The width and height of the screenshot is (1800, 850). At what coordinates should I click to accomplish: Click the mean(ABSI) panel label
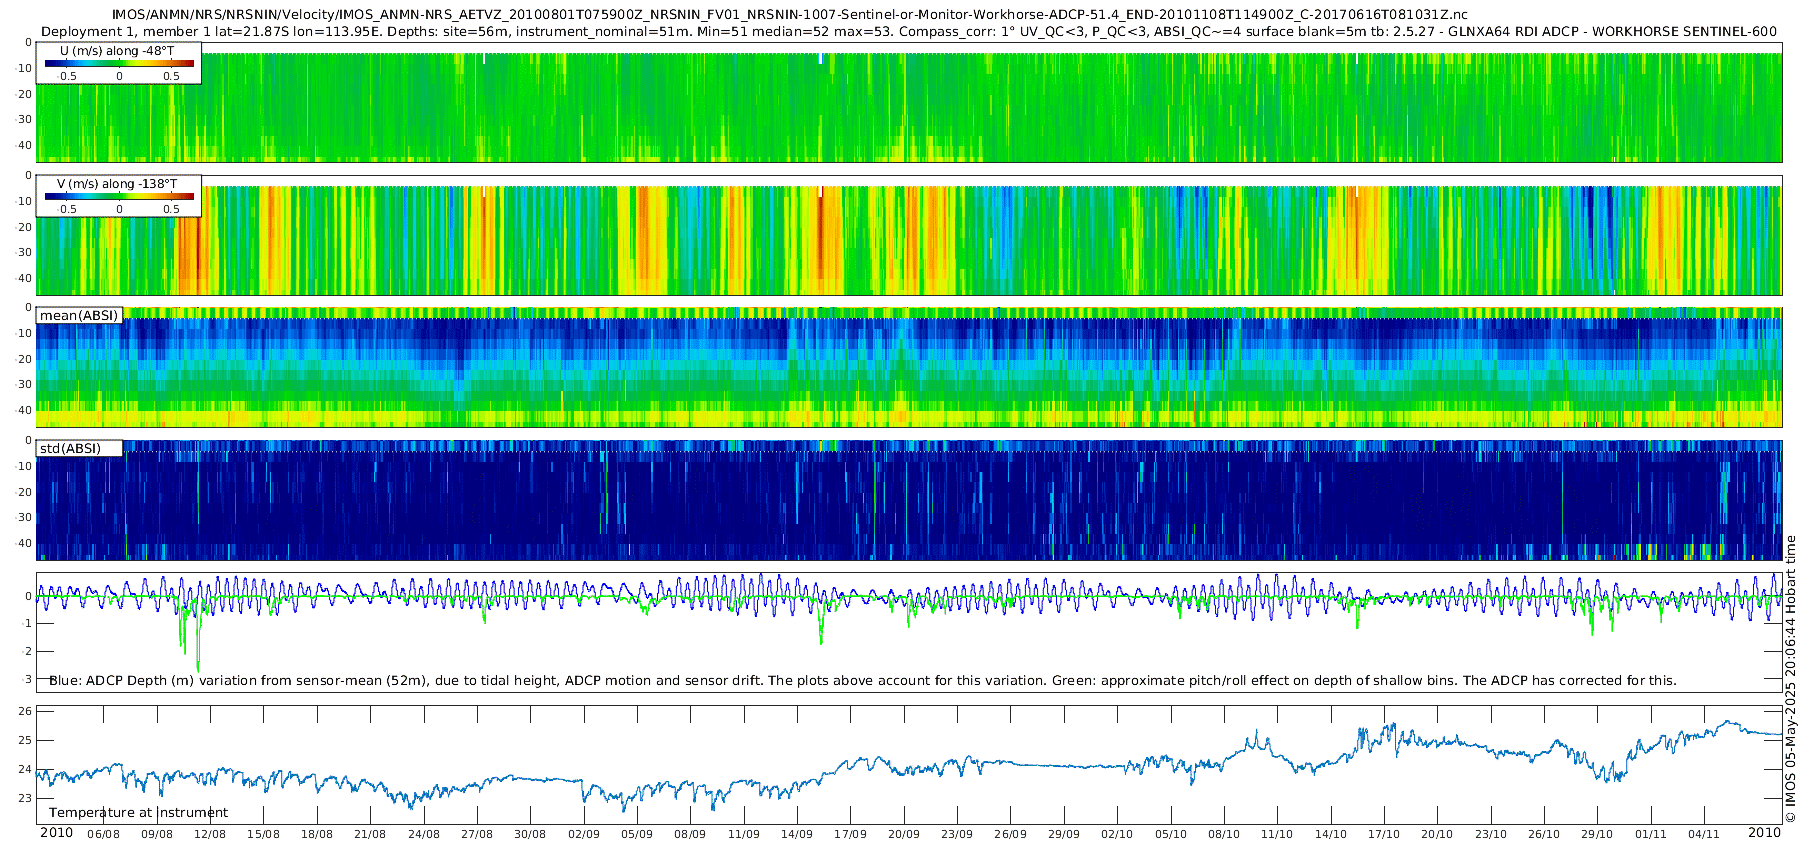point(79,316)
